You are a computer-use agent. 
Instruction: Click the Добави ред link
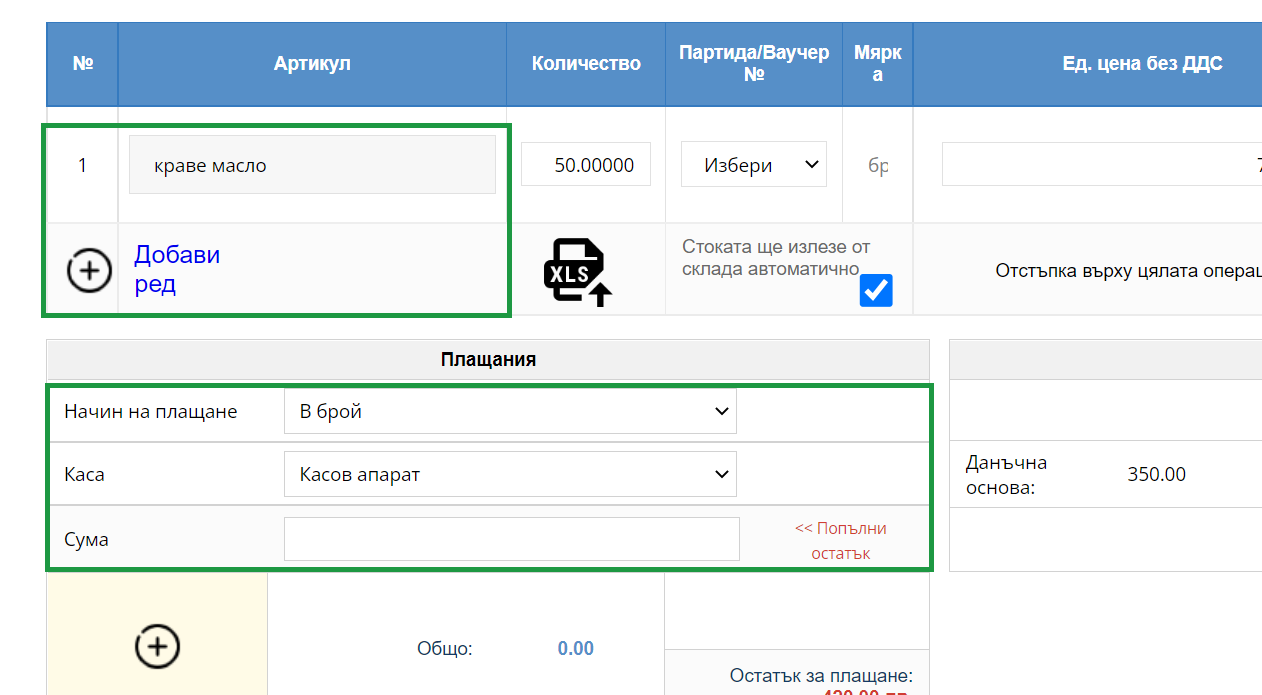(177, 269)
